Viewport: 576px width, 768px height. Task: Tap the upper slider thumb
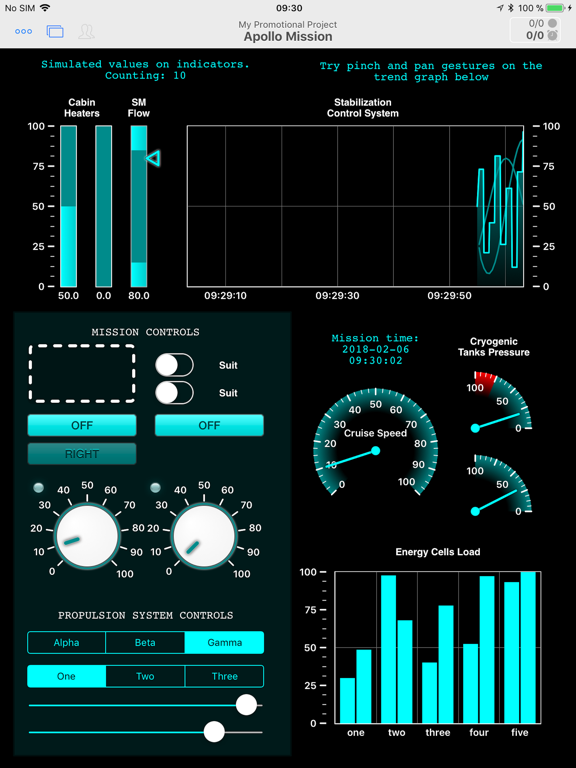pos(246,705)
